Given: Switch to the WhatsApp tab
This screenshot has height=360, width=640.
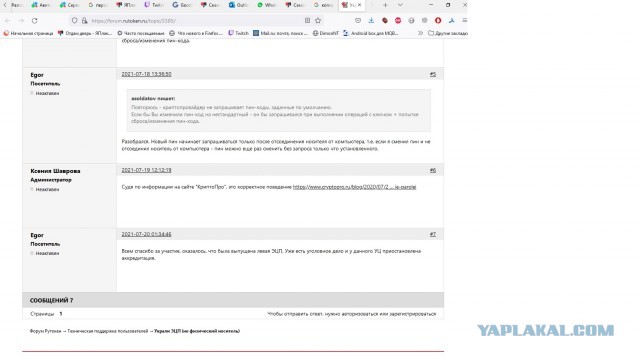Looking at the screenshot, I should (x=267, y=5).
